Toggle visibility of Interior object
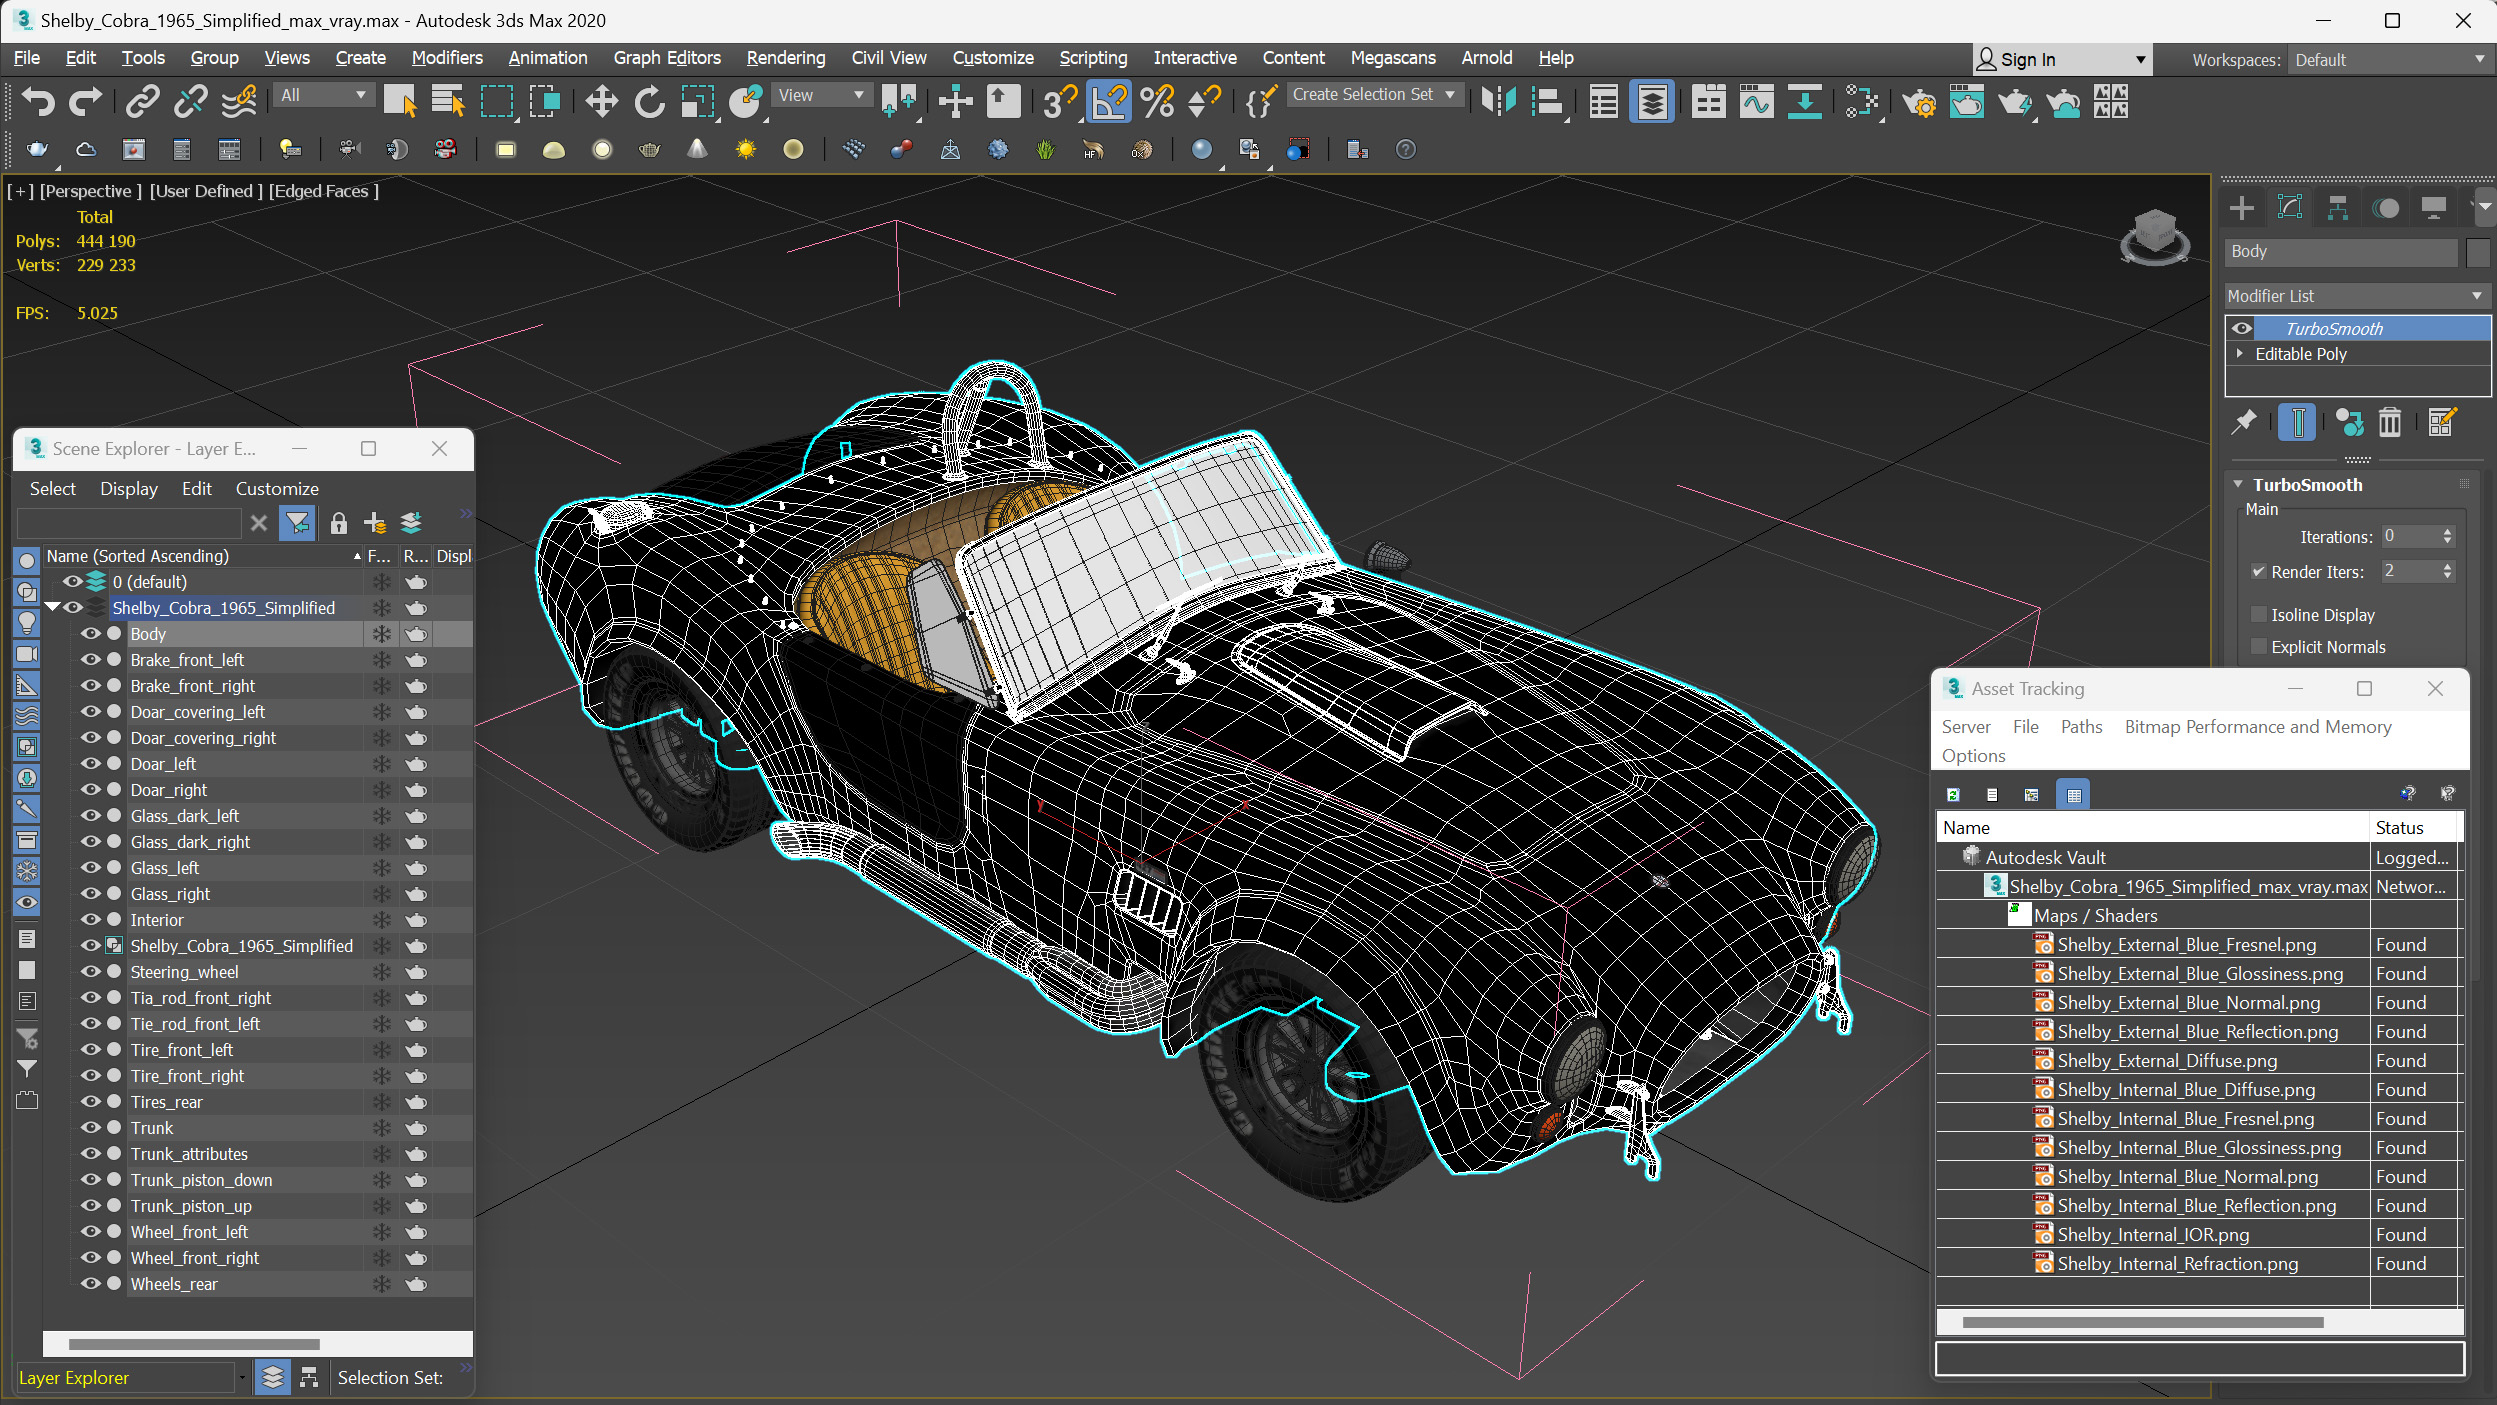 pos(91,919)
